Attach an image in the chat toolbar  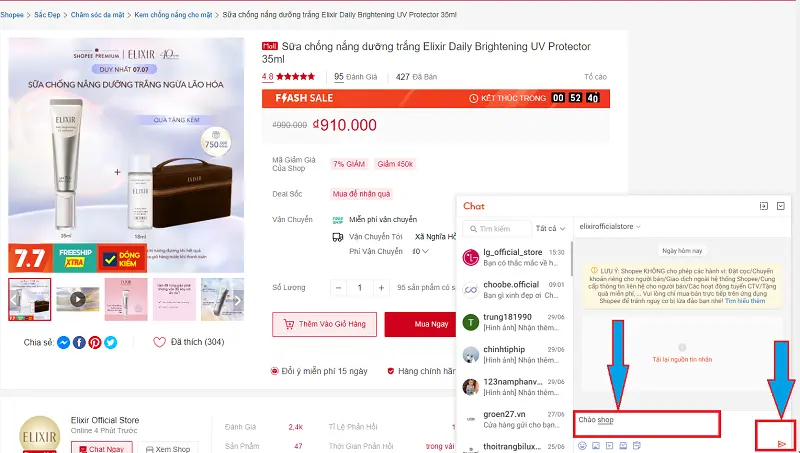pos(596,446)
